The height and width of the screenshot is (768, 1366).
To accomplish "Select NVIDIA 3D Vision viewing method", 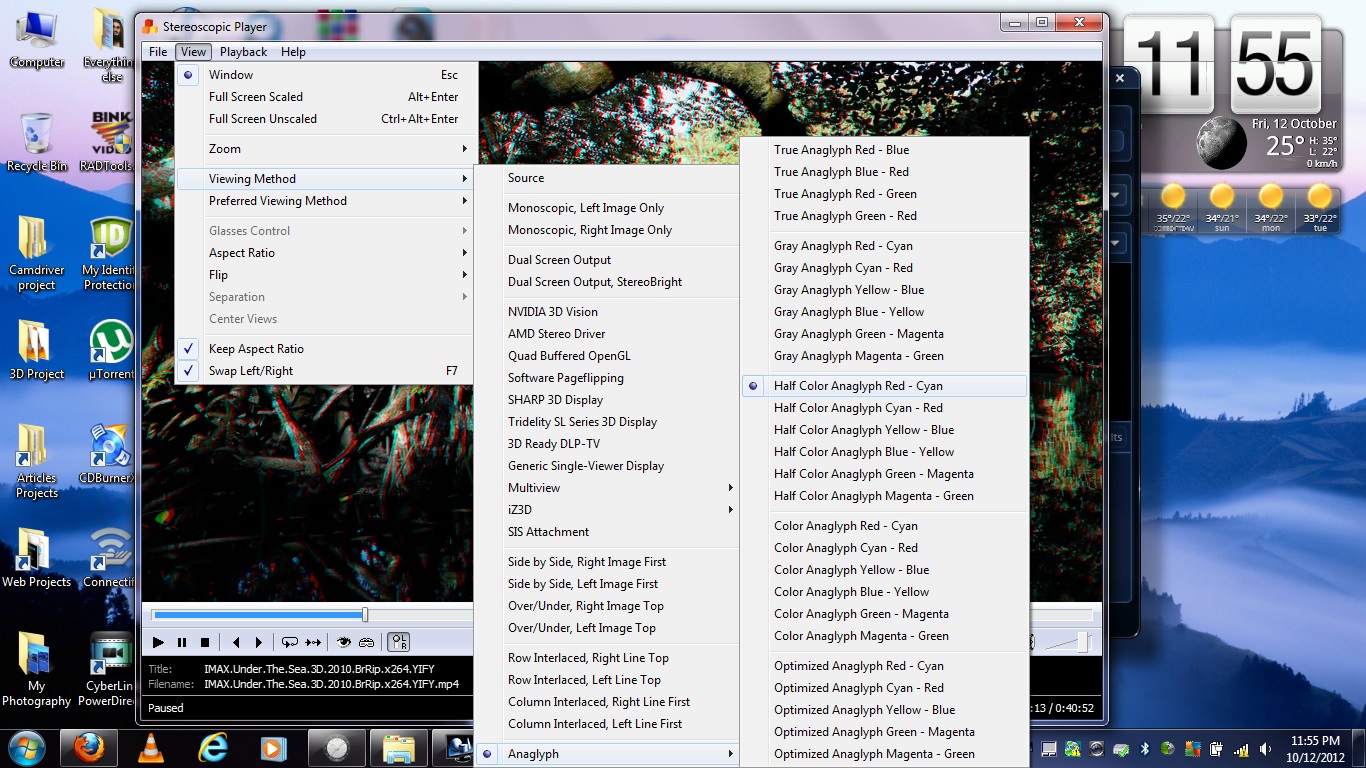I will click(x=607, y=312).
